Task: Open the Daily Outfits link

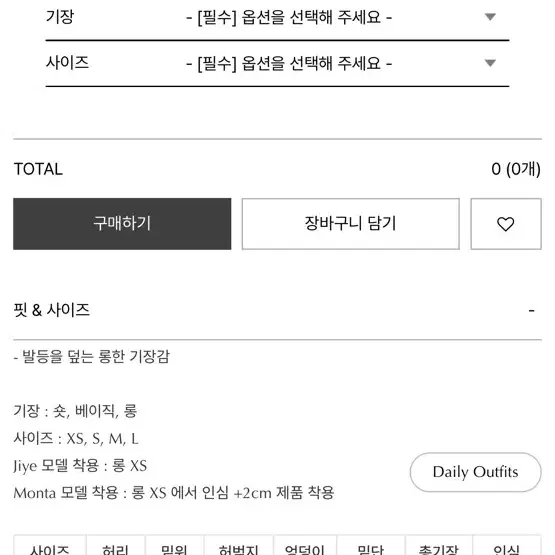Action: pyautogui.click(x=475, y=472)
